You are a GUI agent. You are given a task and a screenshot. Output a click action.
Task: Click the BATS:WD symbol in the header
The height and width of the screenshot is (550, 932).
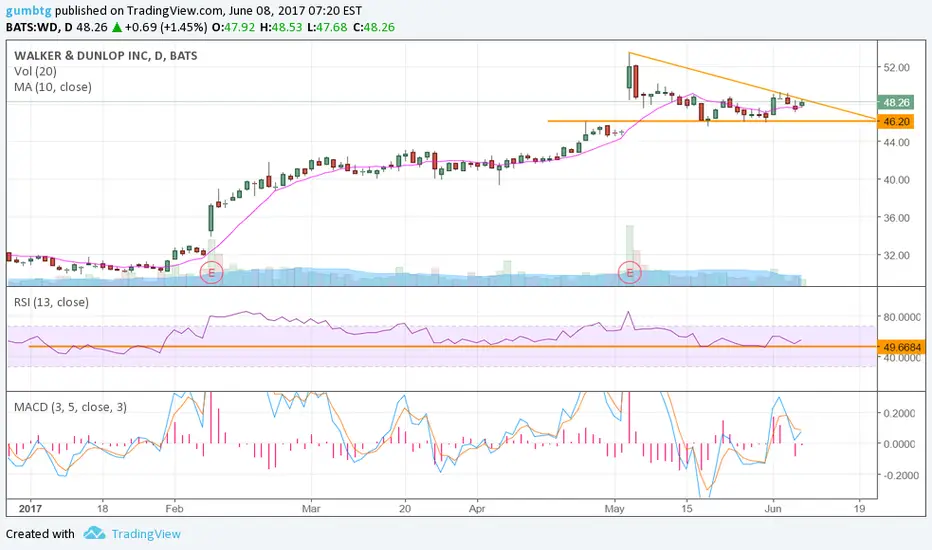pyautogui.click(x=31, y=27)
